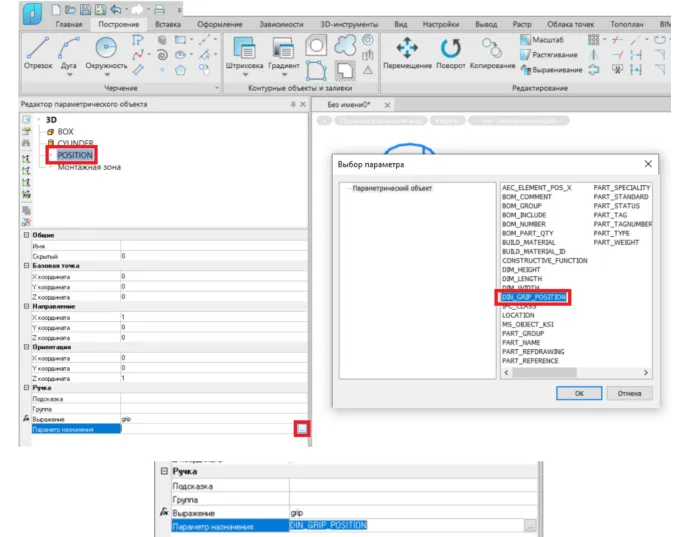Click the mirror tool icon in Редактирование
This screenshot has width=688, height=537.
[593, 55]
